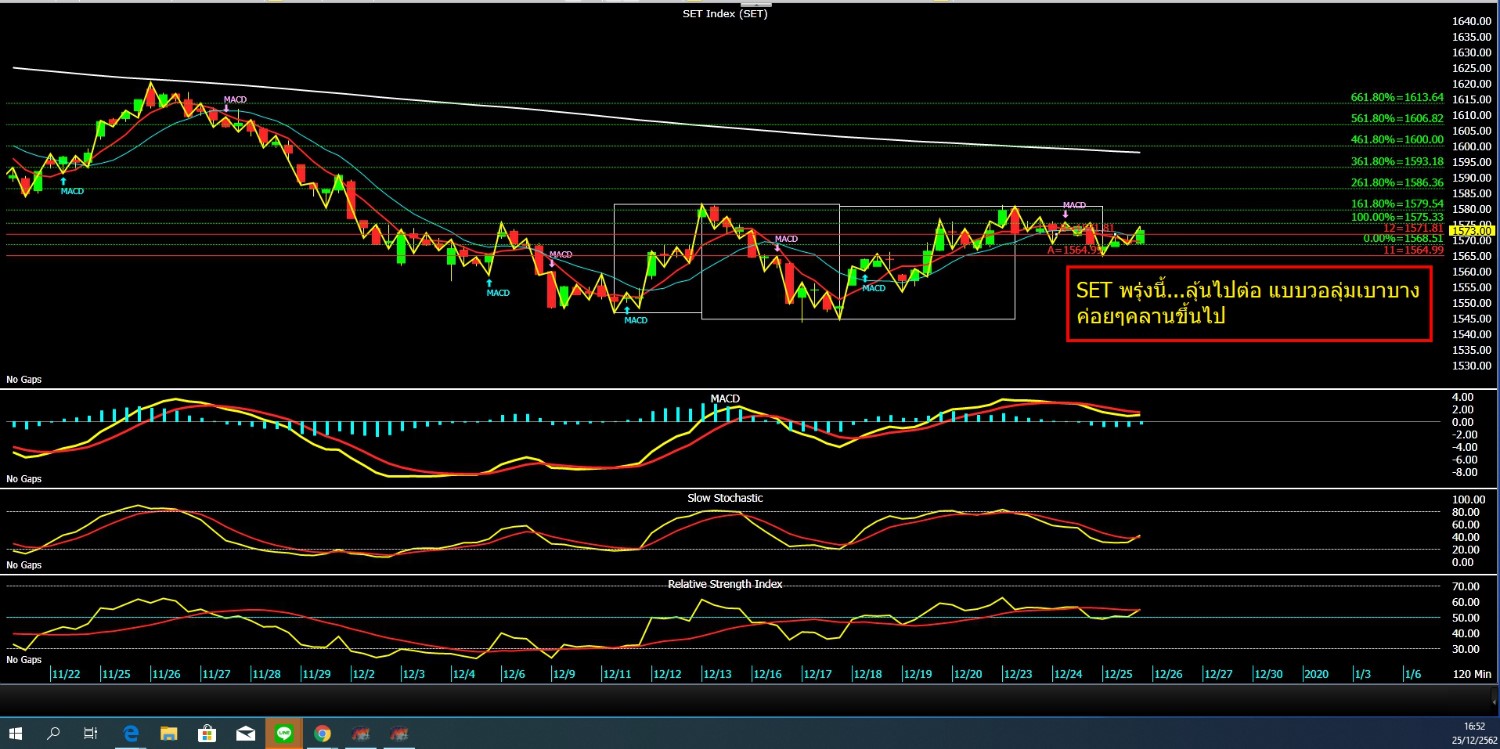Switch to Google Chrome in the taskbar
Screen dimensions: 1500x749
tap(322, 733)
